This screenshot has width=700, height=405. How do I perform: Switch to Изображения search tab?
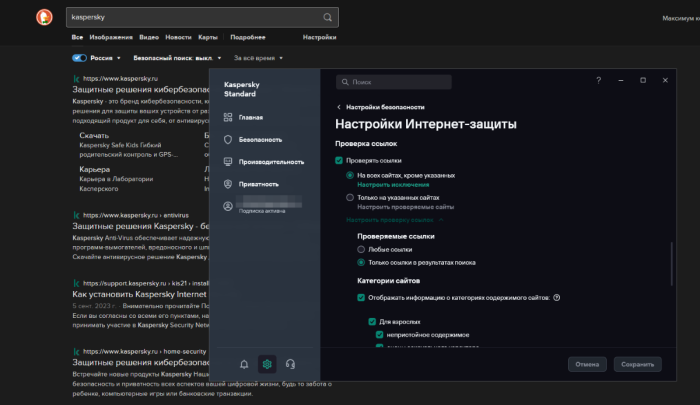coord(111,38)
